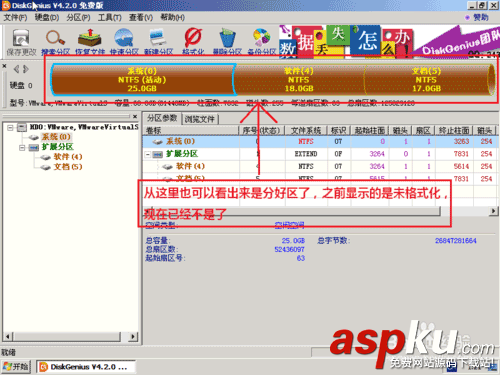Image resolution: width=500 pixels, height=375 pixels.
Task: Click the 序号(状态) column header
Action: [x=261, y=130]
